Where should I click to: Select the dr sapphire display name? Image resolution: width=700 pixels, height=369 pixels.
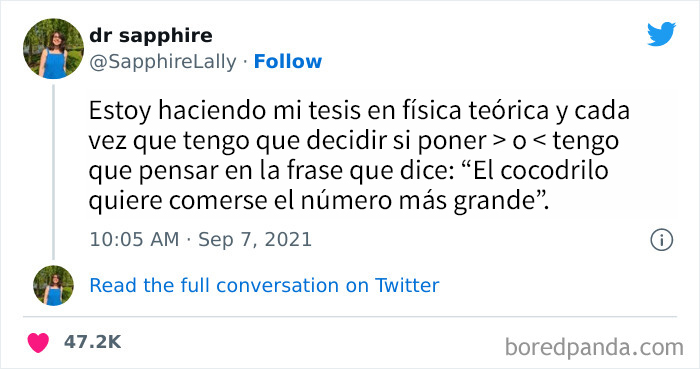[151, 36]
